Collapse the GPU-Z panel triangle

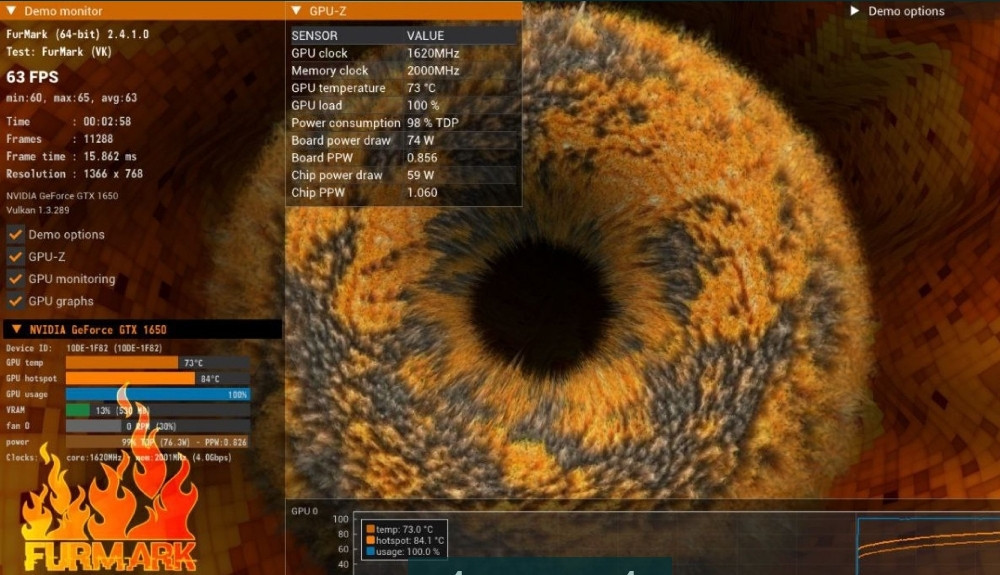[297, 11]
